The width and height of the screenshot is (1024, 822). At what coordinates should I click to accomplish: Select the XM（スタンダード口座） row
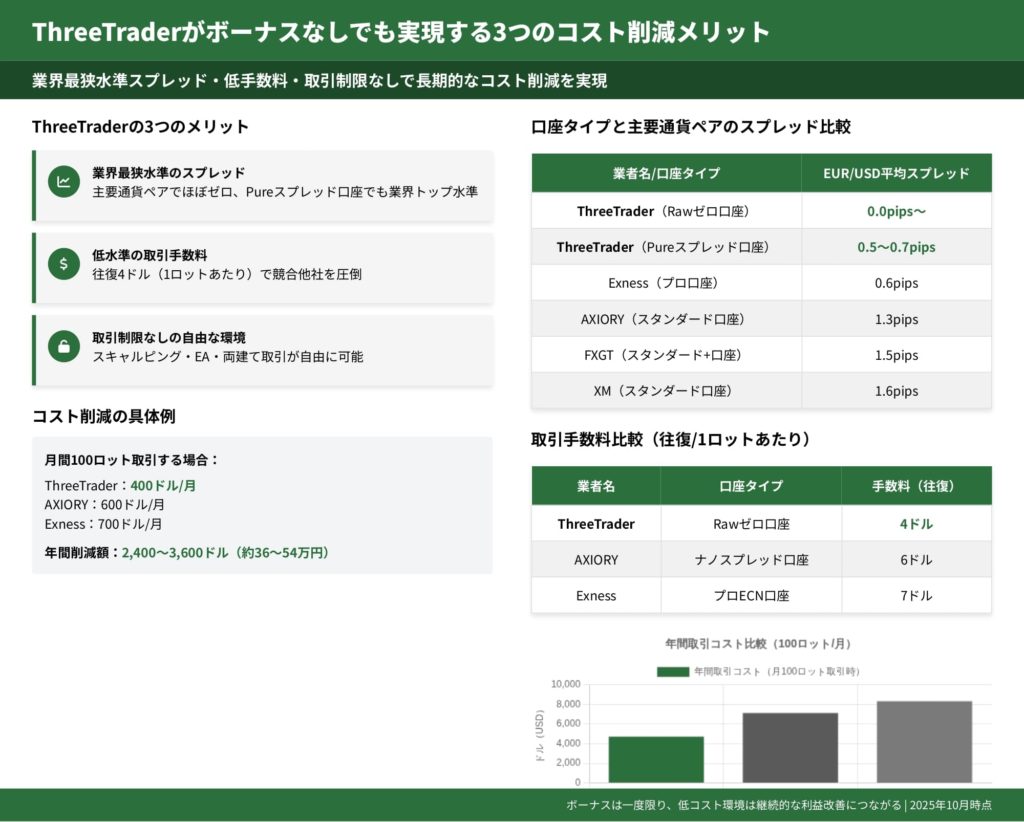click(666, 391)
